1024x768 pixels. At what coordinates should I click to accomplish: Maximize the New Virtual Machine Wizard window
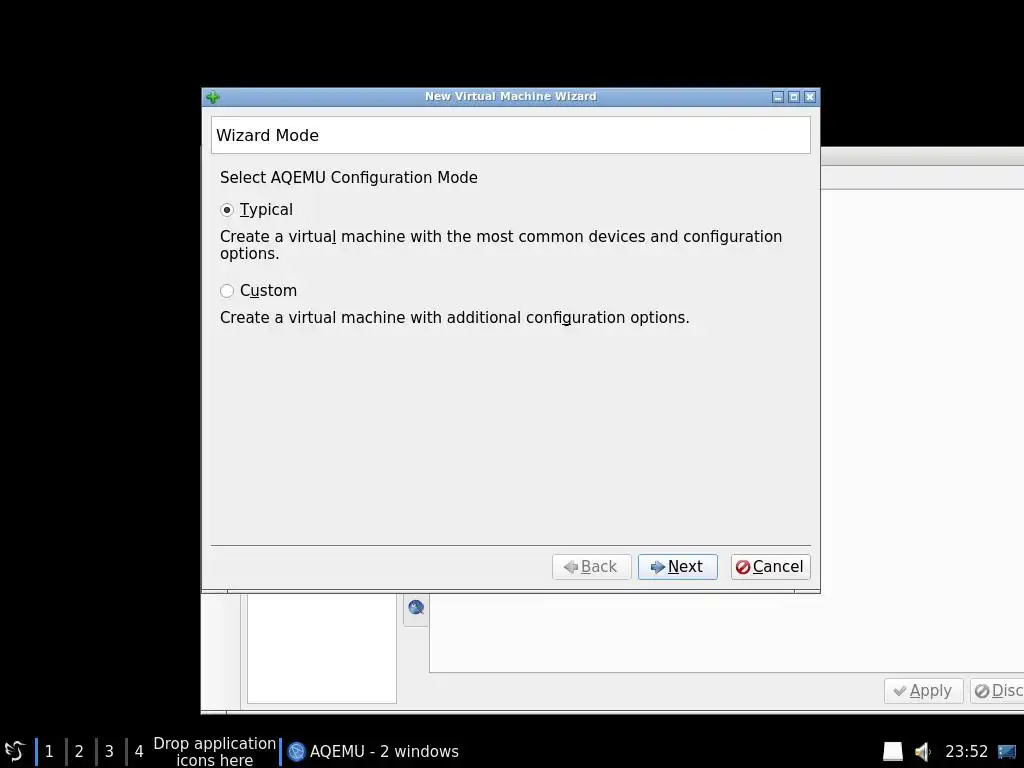(x=794, y=97)
